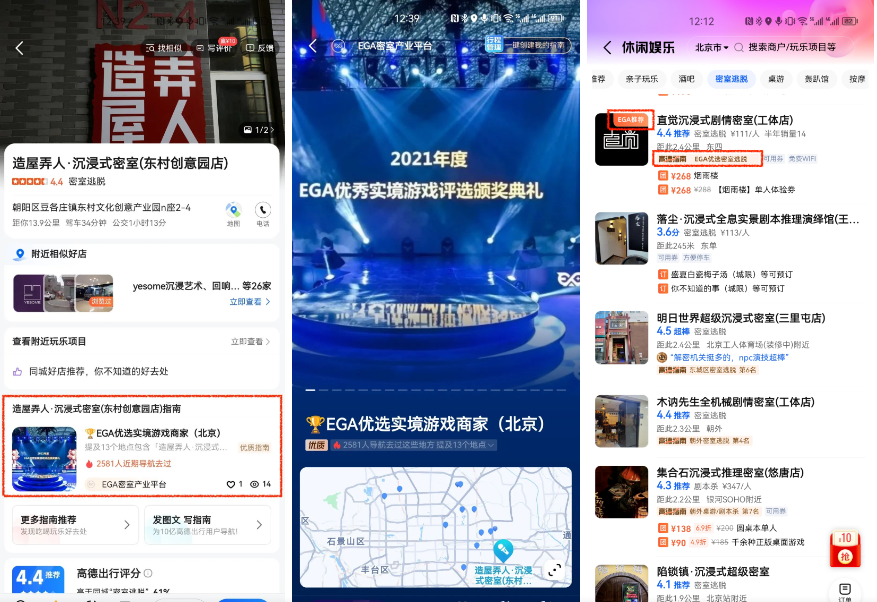The height and width of the screenshot is (602, 877).
Task: Click 立即查看 next to 查看附近玩乐项目
Action: 250,342
